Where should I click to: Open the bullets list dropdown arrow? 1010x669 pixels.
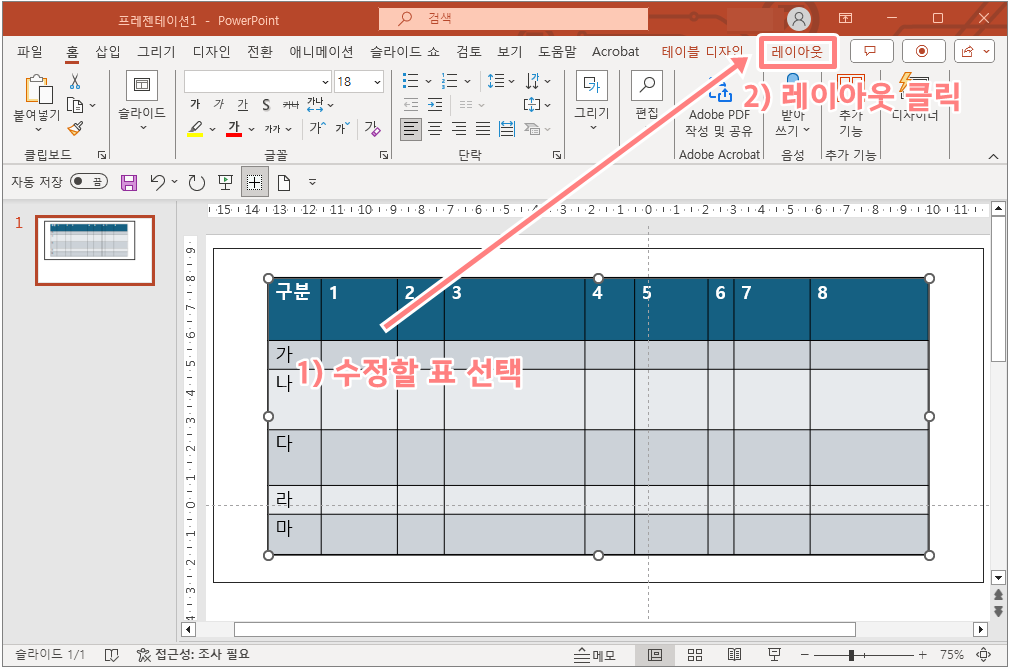(x=428, y=82)
